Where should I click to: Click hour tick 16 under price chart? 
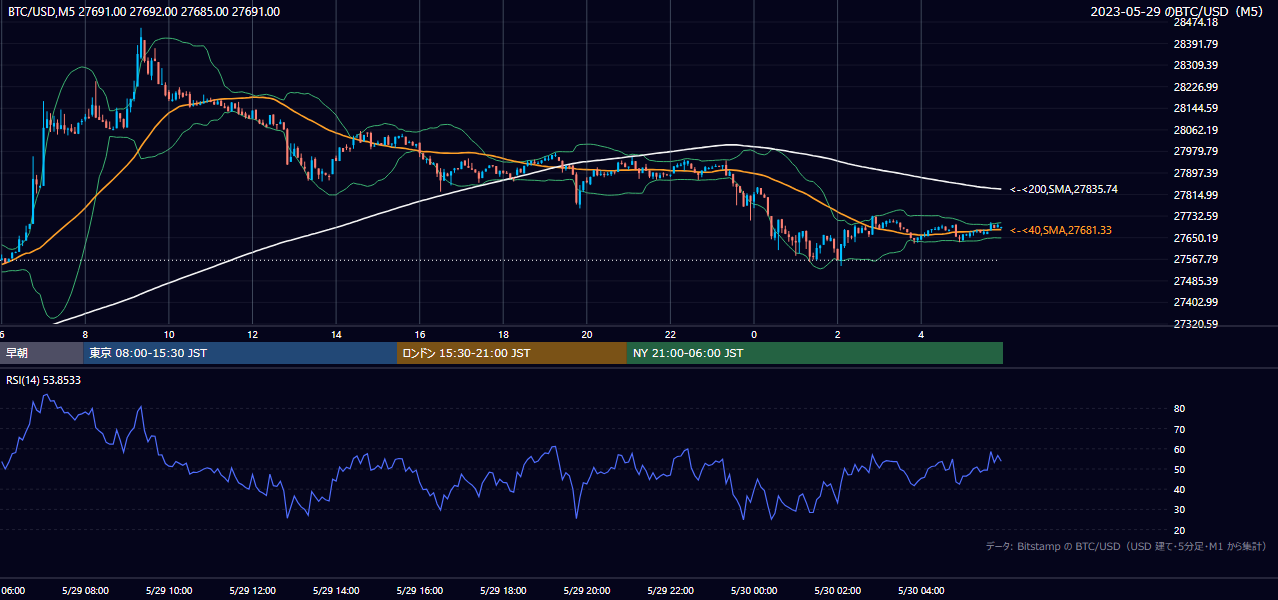(420, 335)
